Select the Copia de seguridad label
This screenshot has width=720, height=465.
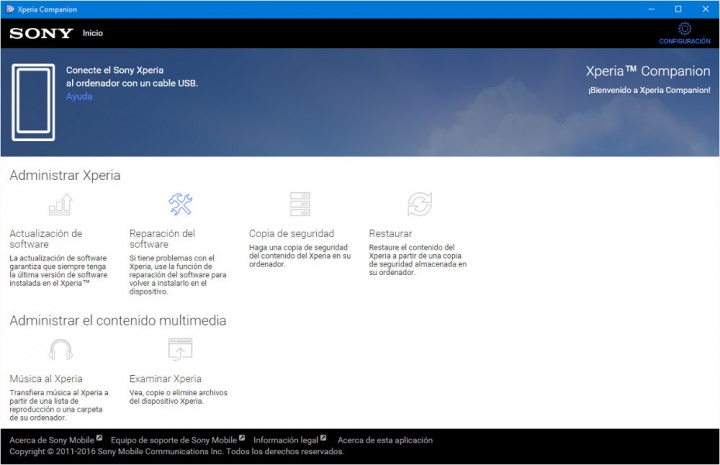pyautogui.click(x=291, y=233)
